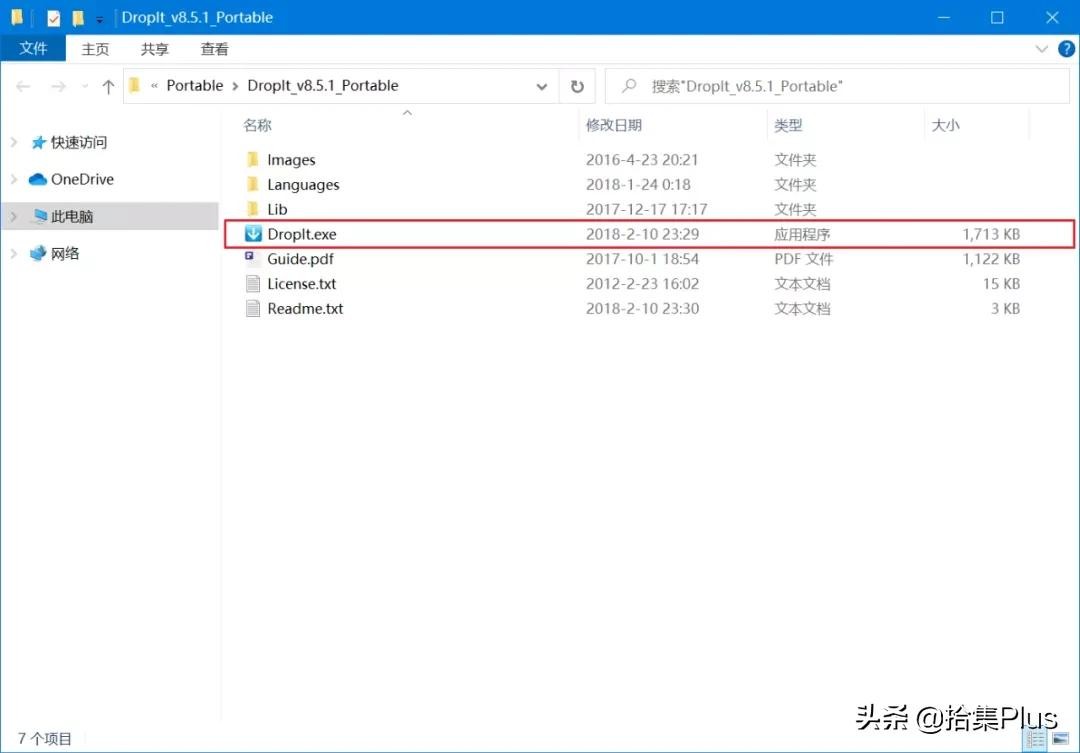This screenshot has height=753, width=1080.
Task: Expand the 网络 tree node
Action: coord(14,254)
